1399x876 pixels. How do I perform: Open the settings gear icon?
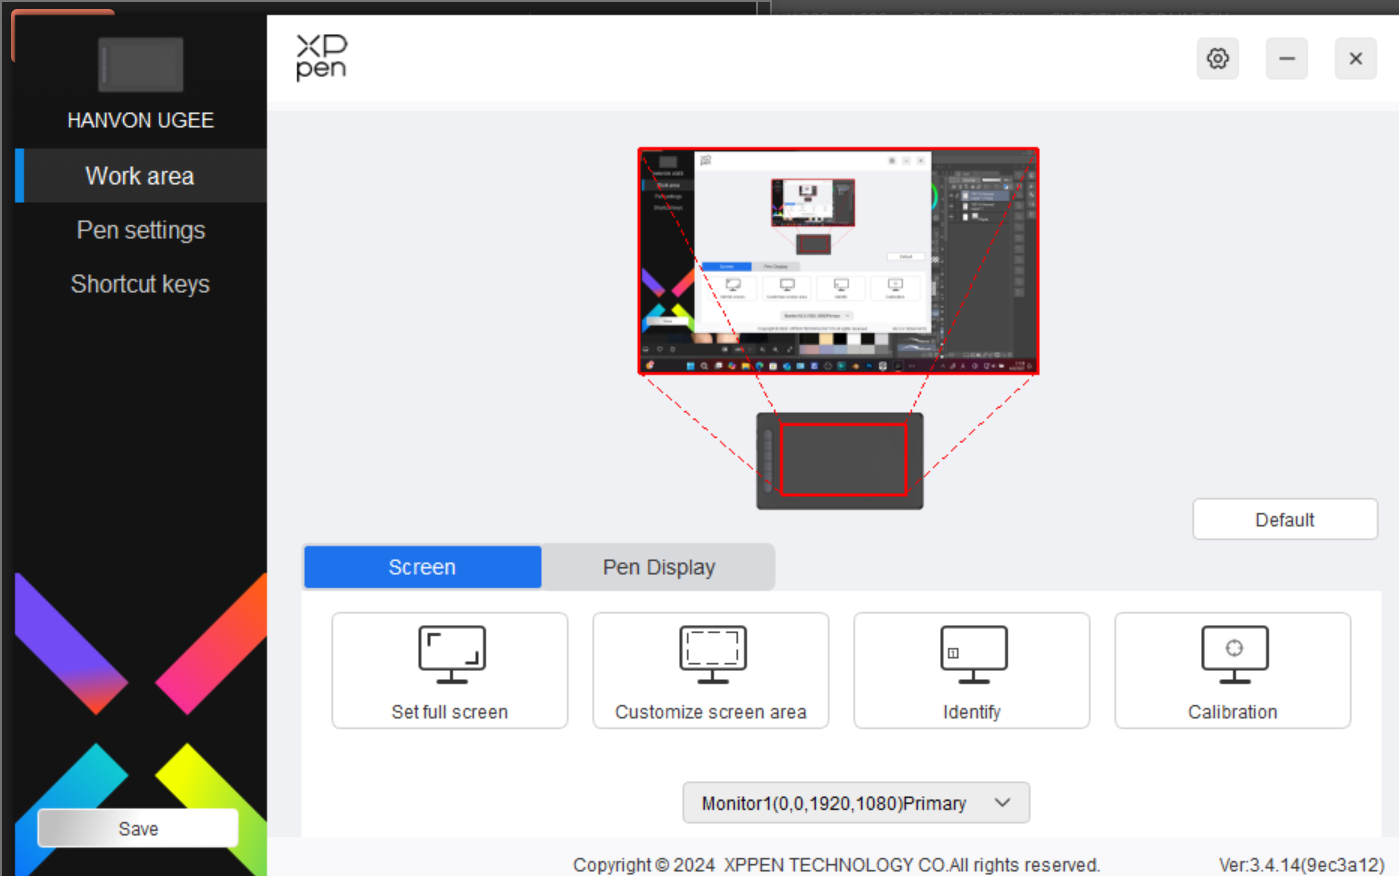pos(1217,58)
